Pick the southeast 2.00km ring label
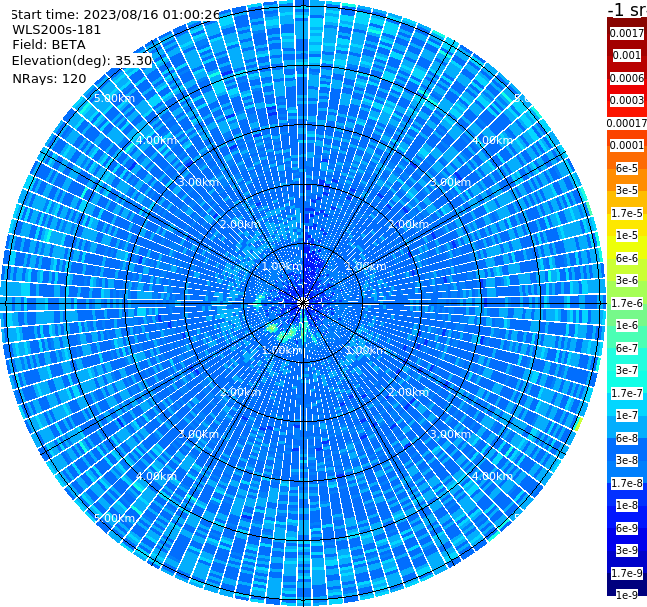The height and width of the screenshot is (607, 647). (x=409, y=392)
